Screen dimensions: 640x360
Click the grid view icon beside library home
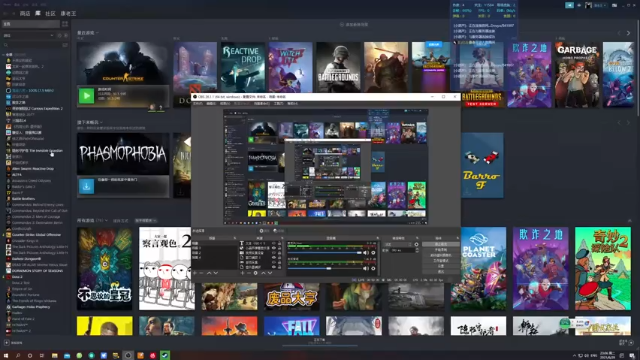point(65,24)
